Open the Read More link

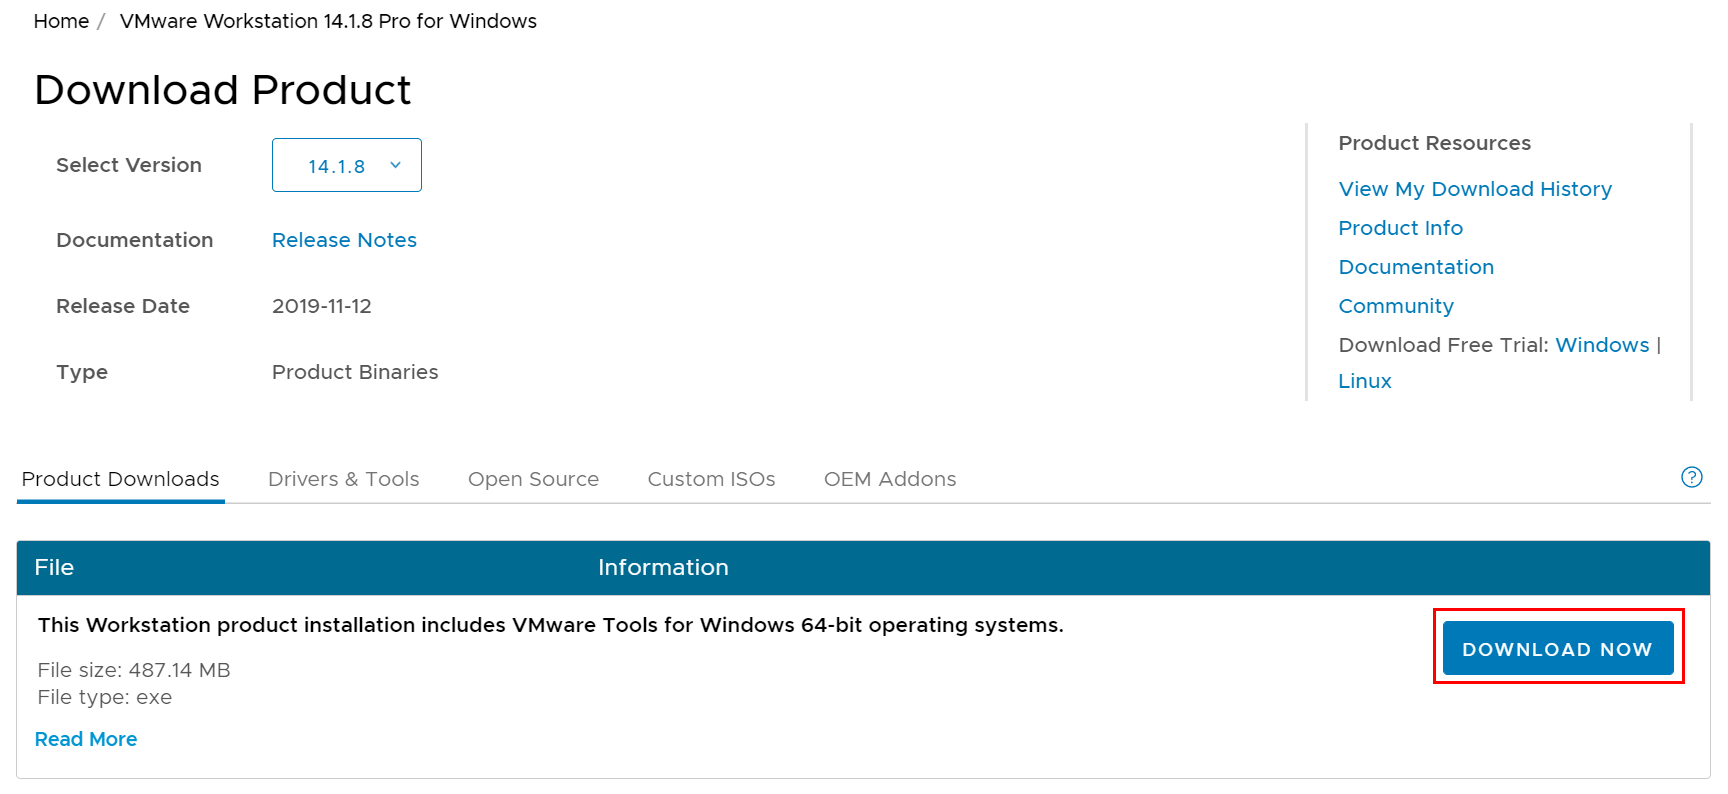click(x=86, y=739)
